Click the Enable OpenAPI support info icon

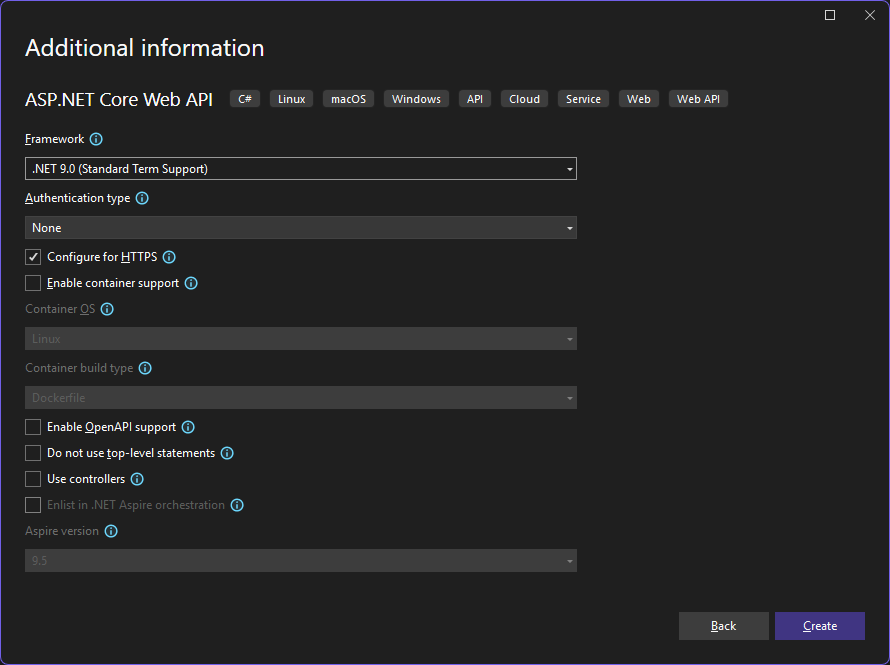tap(187, 427)
